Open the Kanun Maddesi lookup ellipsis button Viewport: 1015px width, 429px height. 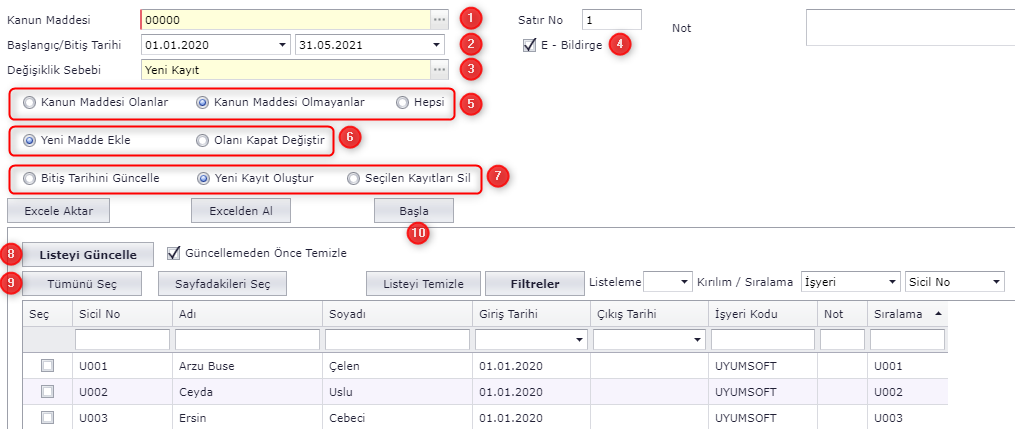pos(439,19)
